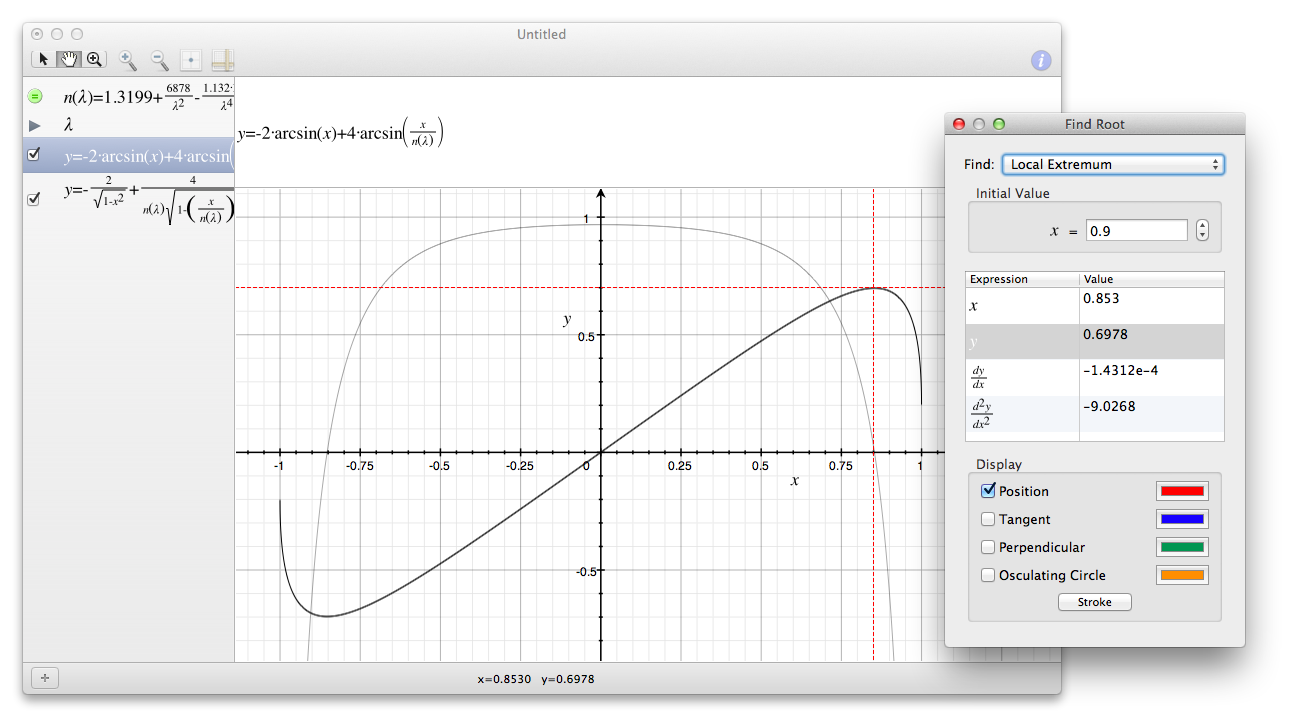Hide the derivative equation graph
Screen dimensions: 1313x724
(x=35, y=199)
